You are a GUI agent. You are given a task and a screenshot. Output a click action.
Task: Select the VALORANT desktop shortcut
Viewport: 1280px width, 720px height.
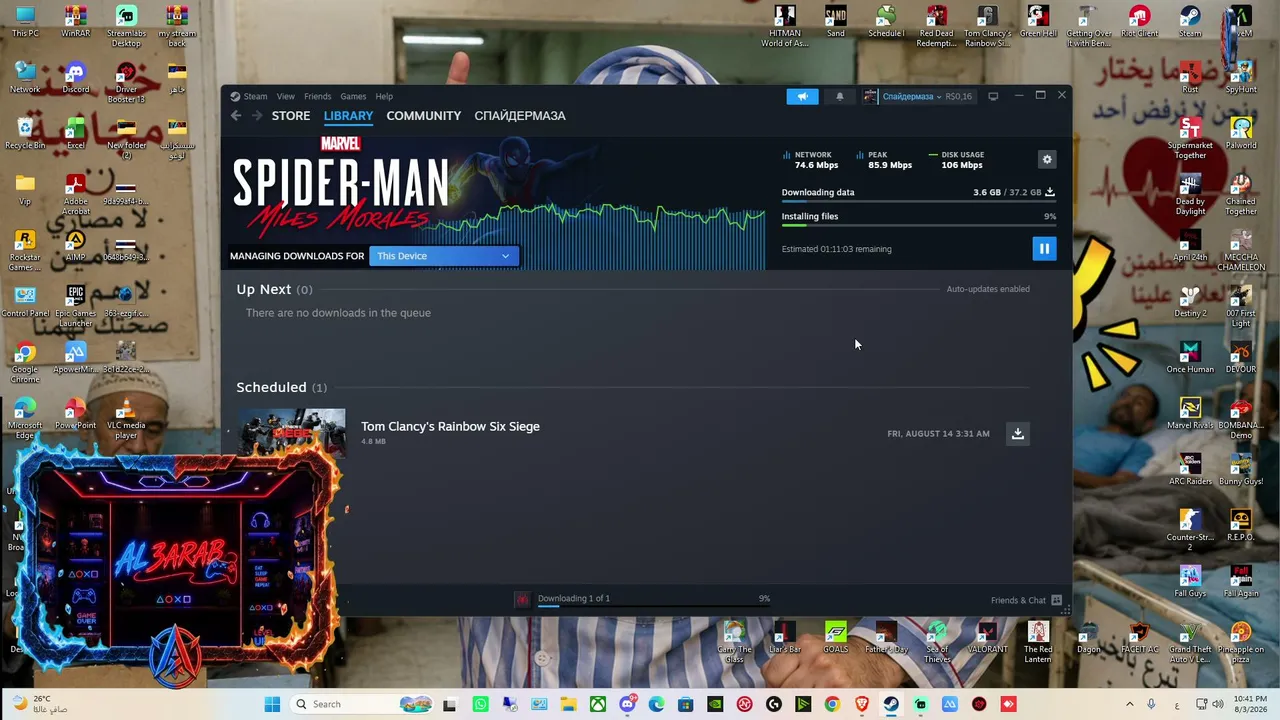tap(987, 638)
